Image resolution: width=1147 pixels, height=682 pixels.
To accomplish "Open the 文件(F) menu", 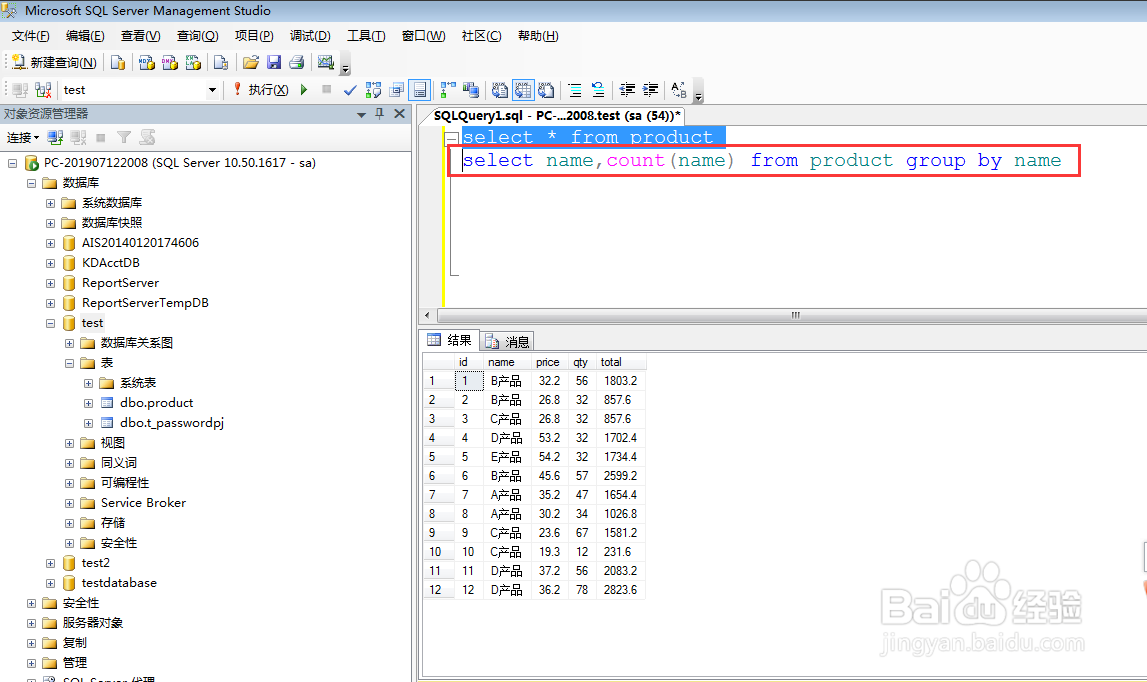I will [x=30, y=36].
